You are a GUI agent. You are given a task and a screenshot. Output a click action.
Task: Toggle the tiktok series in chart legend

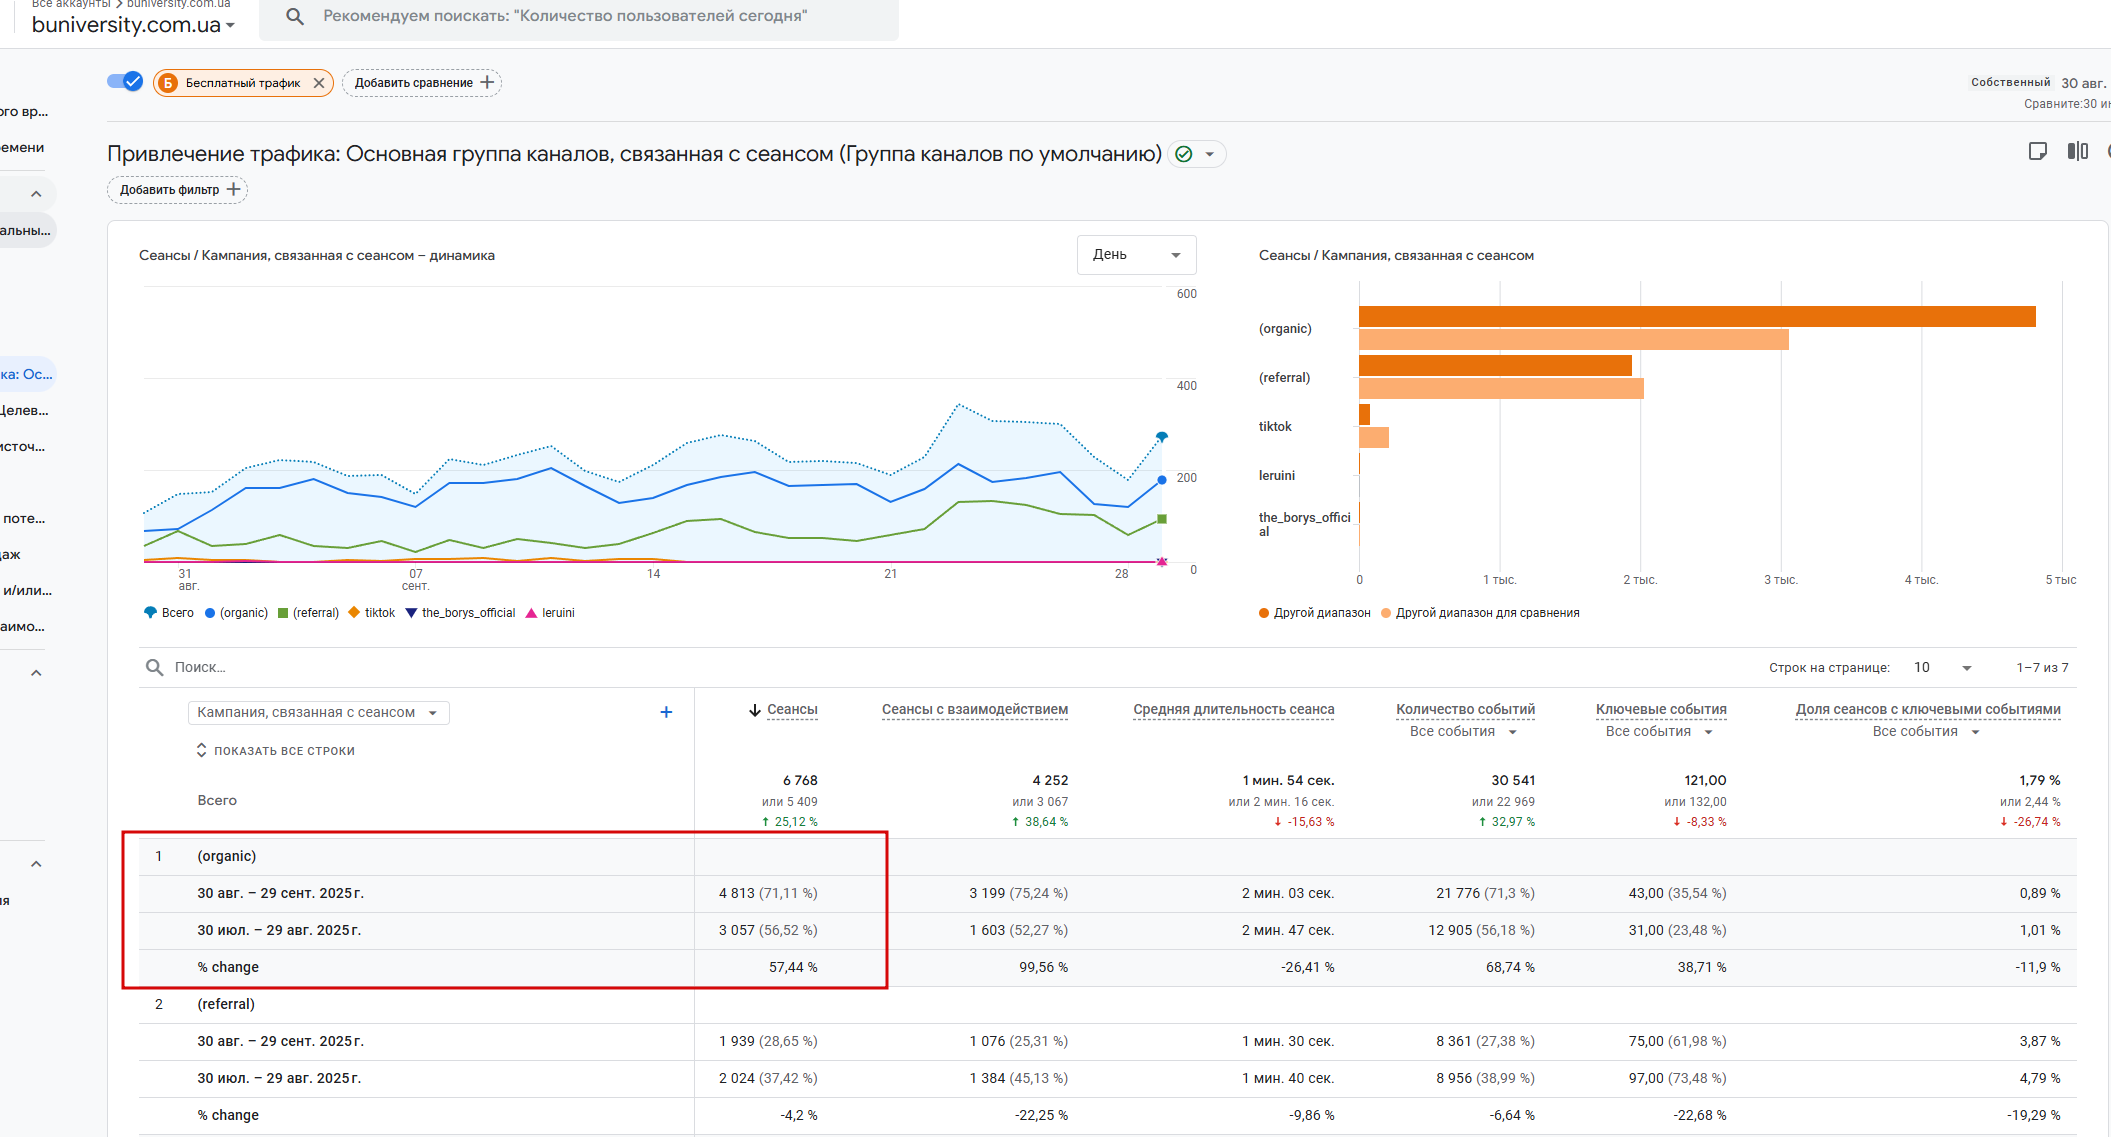(x=371, y=613)
